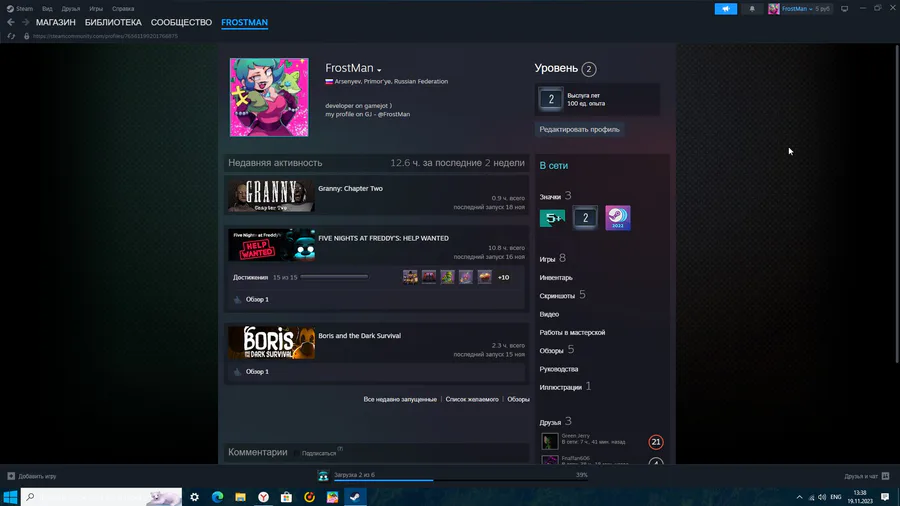
Task: Click the Boris Dark Survival thumbnail
Action: click(x=271, y=343)
